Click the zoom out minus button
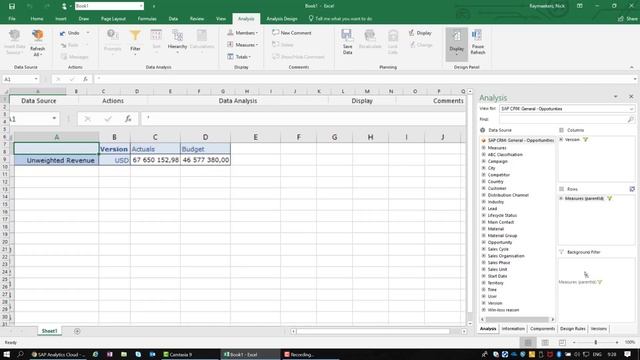Image resolution: width=640 pixels, height=360 pixels. point(574,342)
